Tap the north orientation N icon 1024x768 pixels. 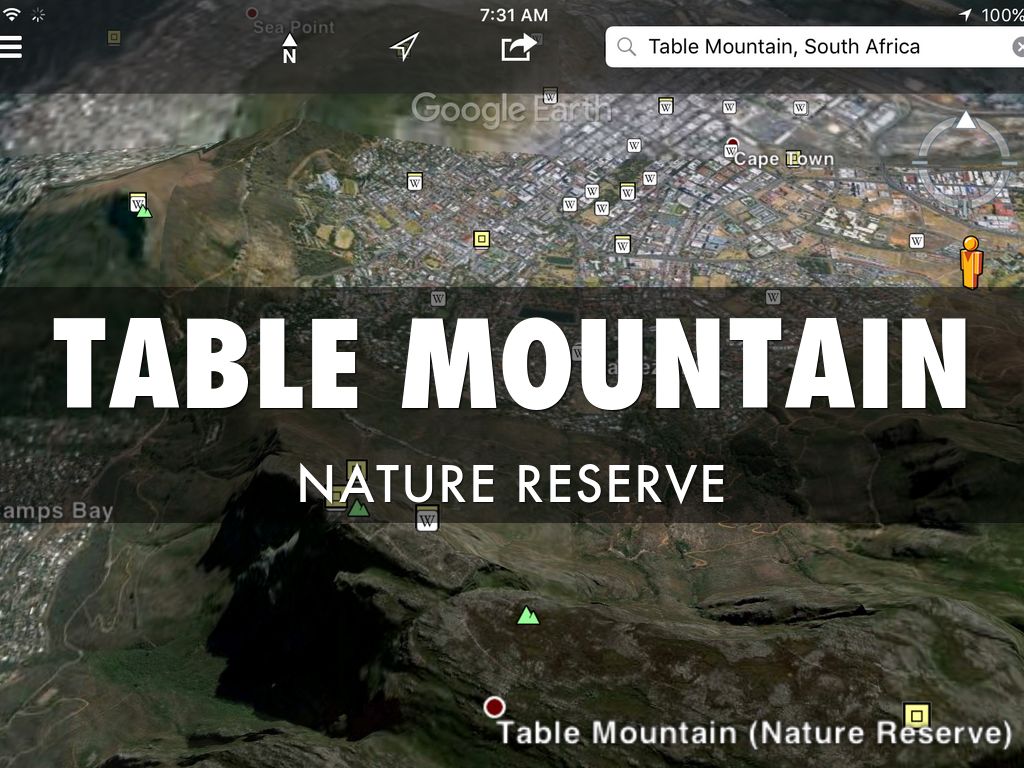(x=289, y=49)
